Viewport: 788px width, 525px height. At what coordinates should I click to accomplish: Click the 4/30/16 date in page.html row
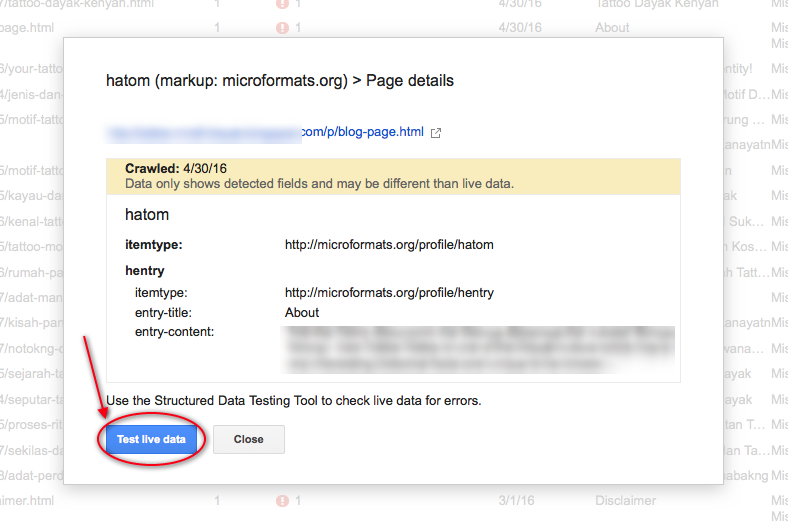tap(520, 28)
